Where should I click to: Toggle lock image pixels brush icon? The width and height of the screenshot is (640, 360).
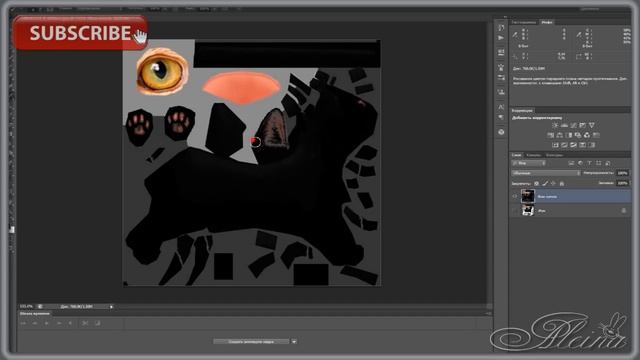[545, 183]
